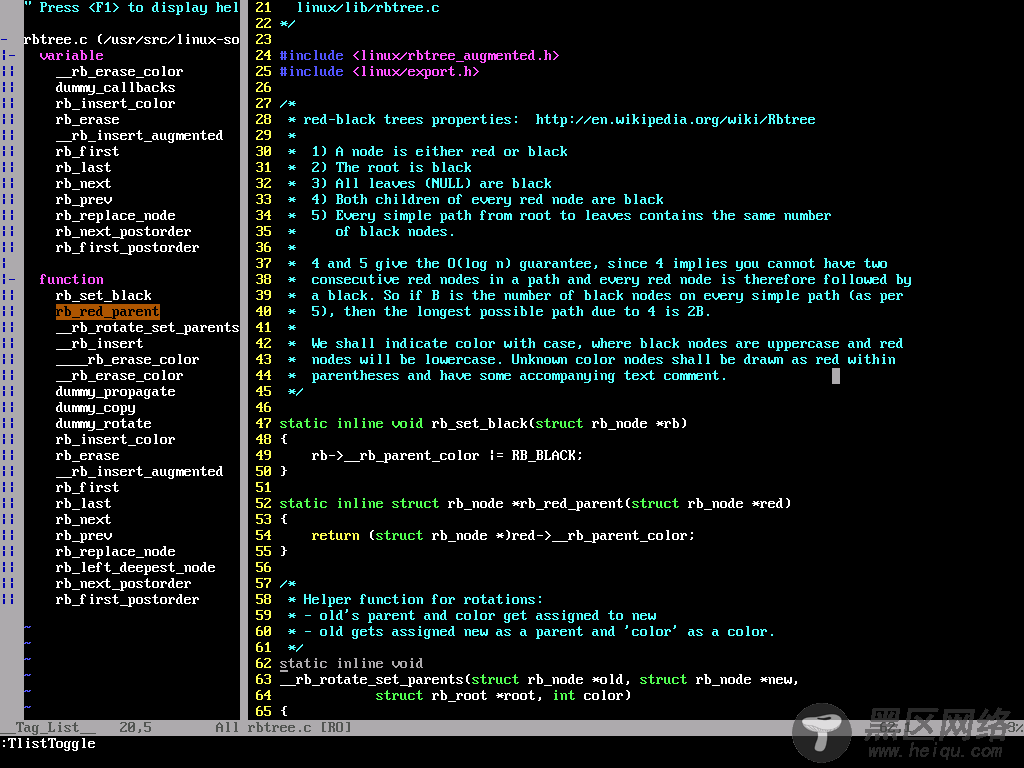
Task: Select rb_insert_color under the function section
Action: pos(116,440)
